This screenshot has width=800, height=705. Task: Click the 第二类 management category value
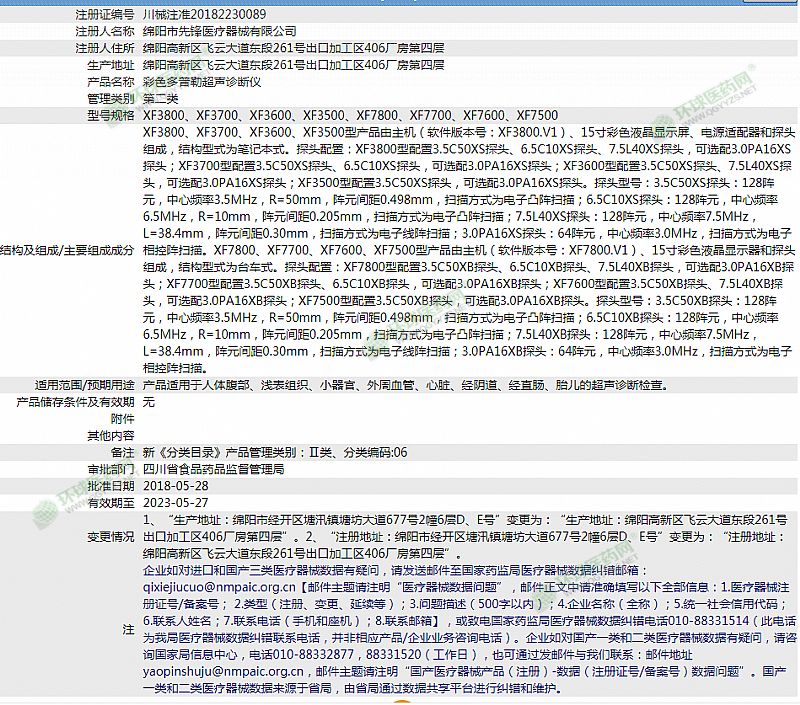pos(161,98)
